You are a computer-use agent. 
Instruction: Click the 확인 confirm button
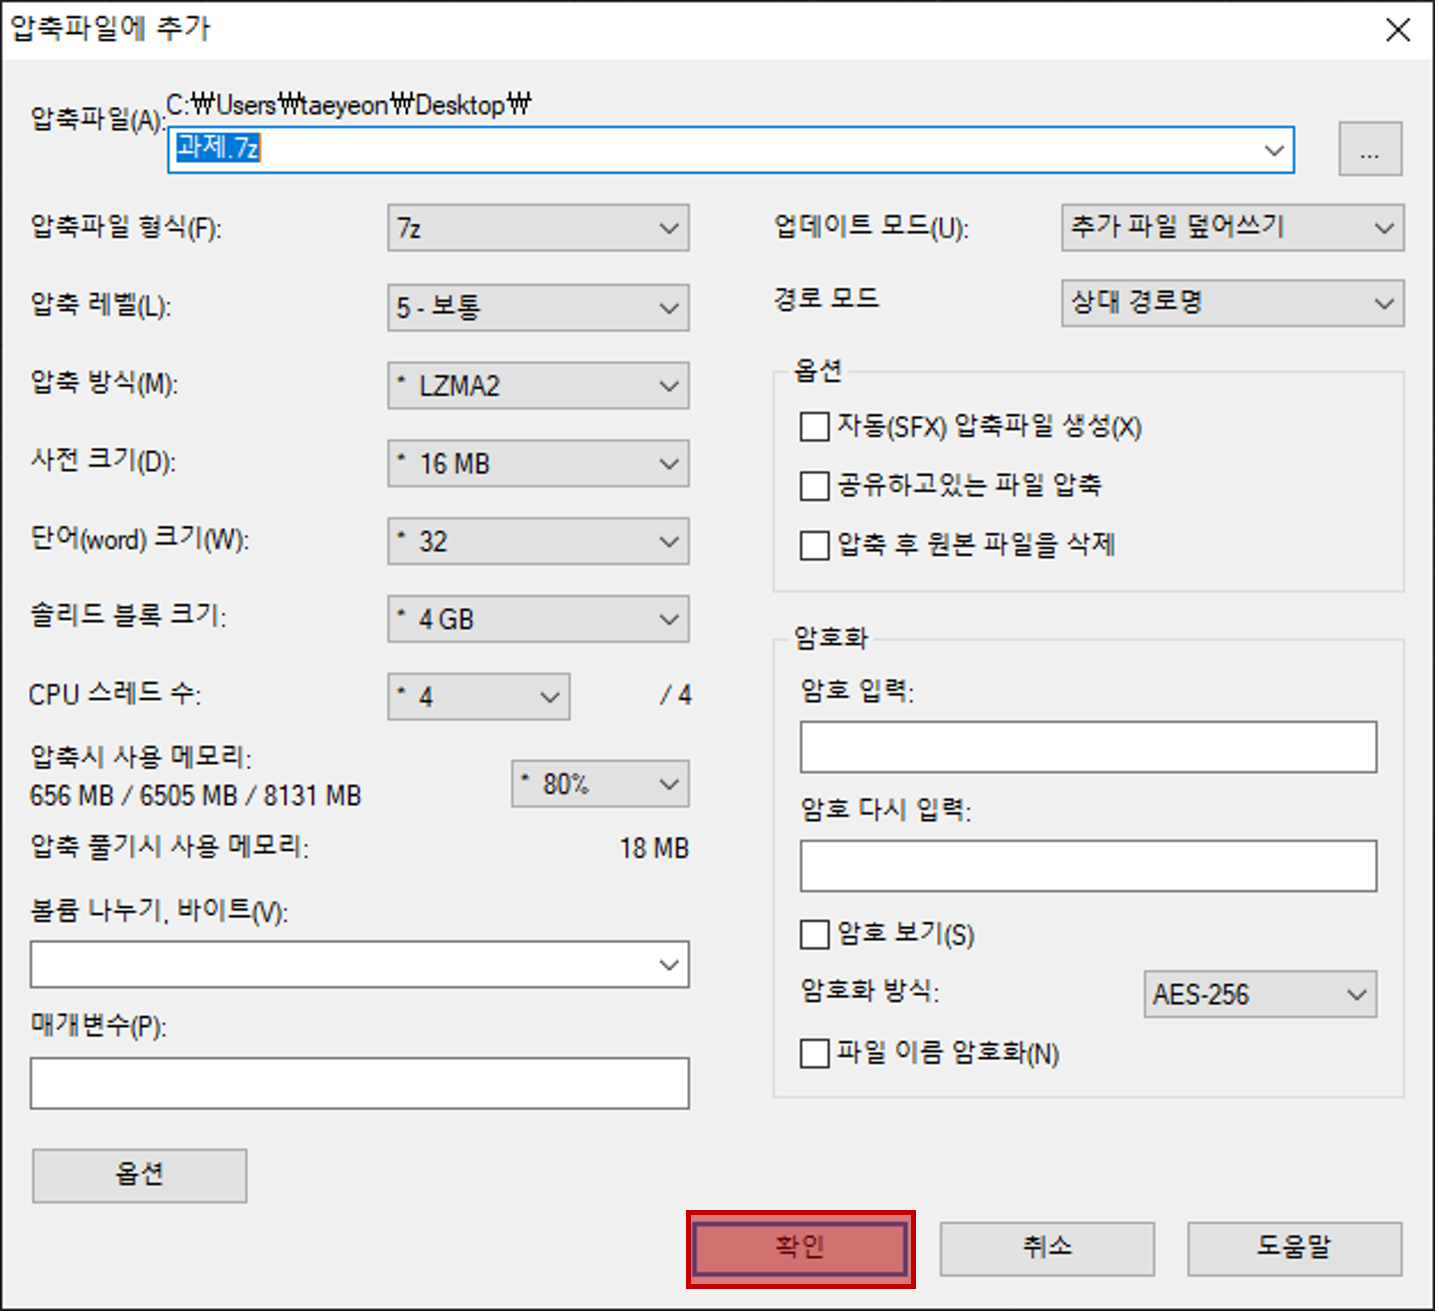click(799, 1248)
